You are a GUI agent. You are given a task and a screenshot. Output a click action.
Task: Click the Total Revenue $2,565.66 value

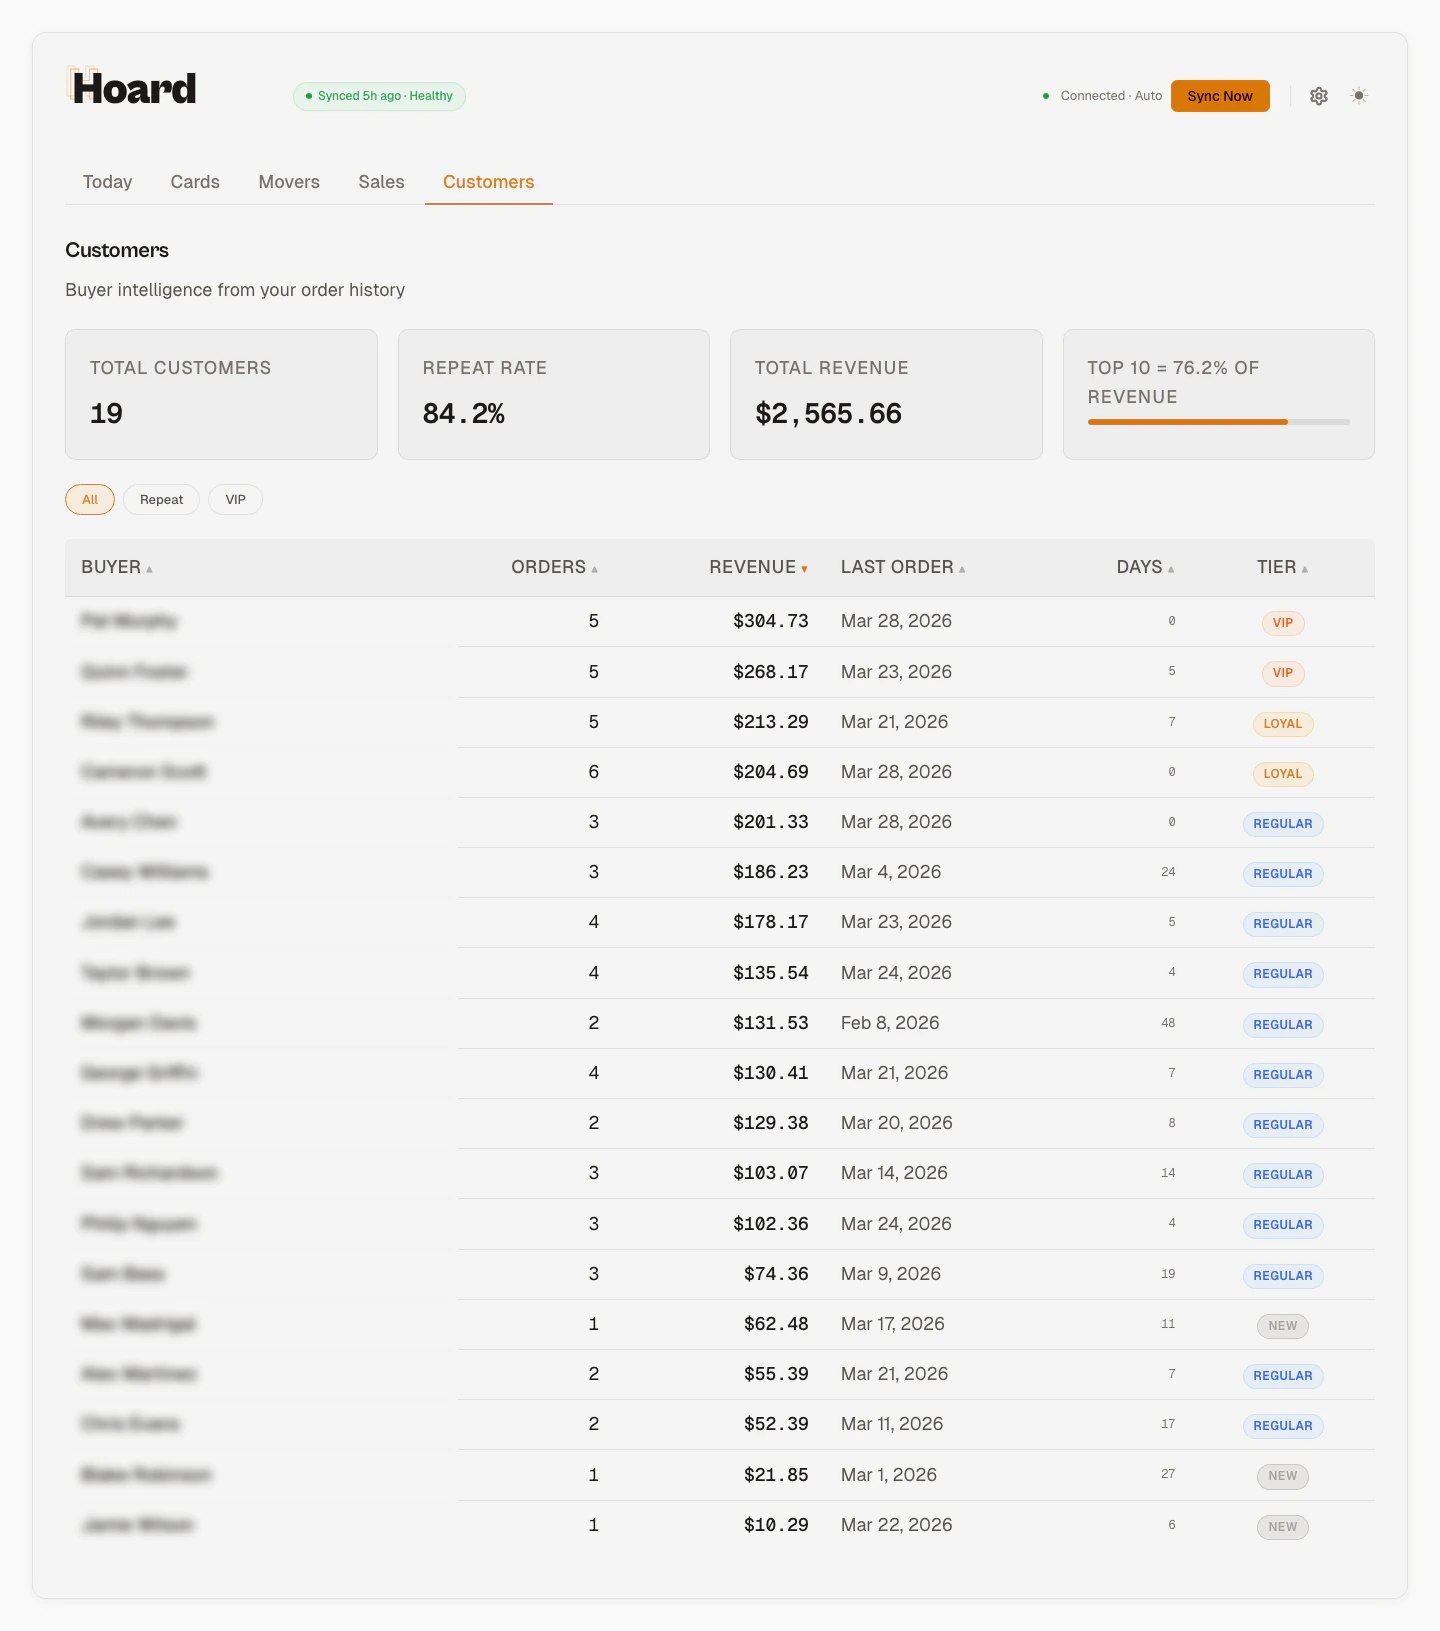click(x=829, y=414)
